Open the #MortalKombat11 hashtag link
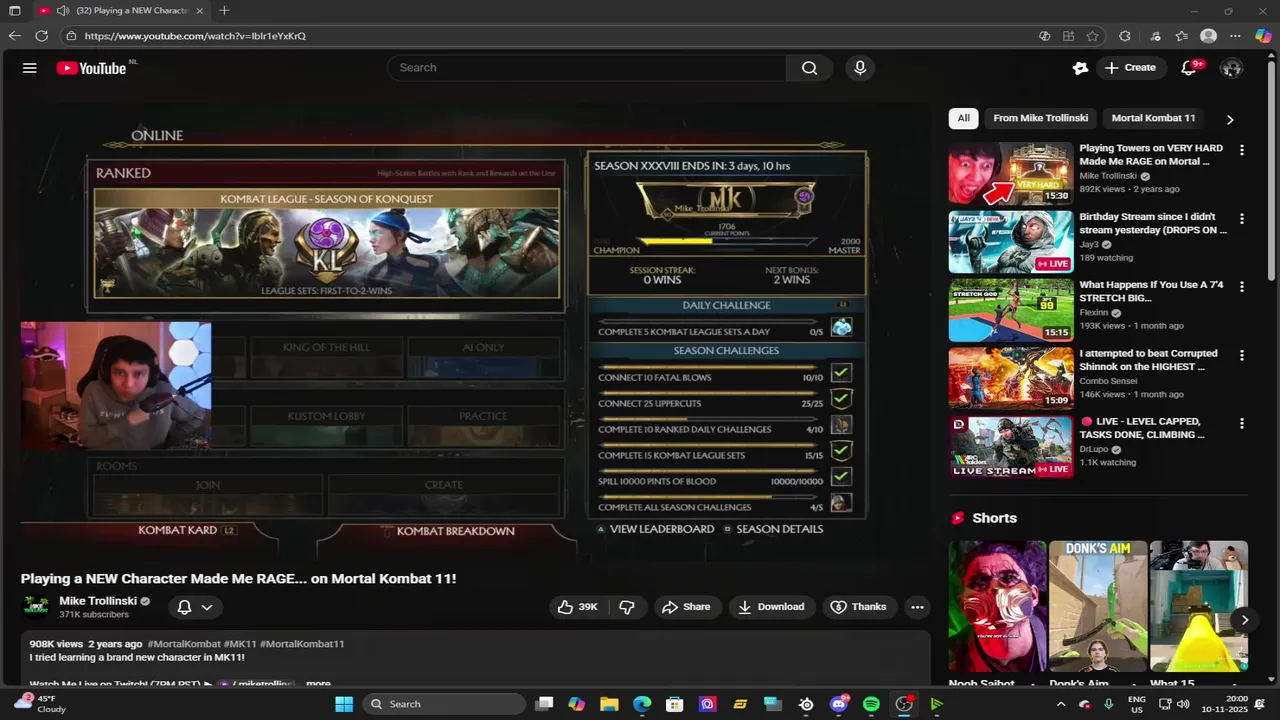Viewport: 1280px width, 720px height. (x=302, y=644)
